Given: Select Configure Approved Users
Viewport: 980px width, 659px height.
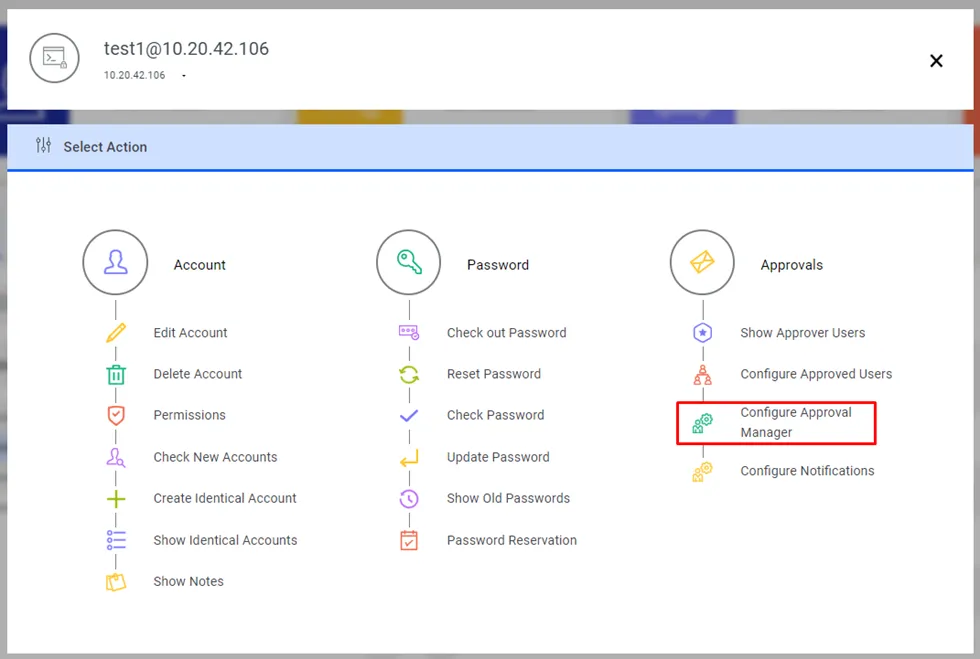Looking at the screenshot, I should pyautogui.click(x=816, y=374).
